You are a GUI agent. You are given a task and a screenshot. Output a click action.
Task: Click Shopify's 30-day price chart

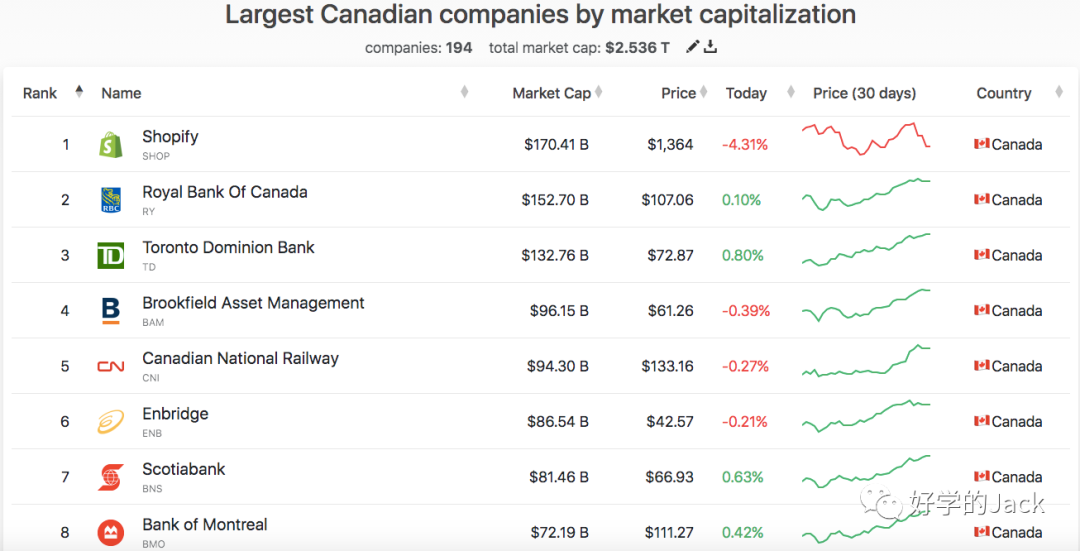click(x=866, y=138)
